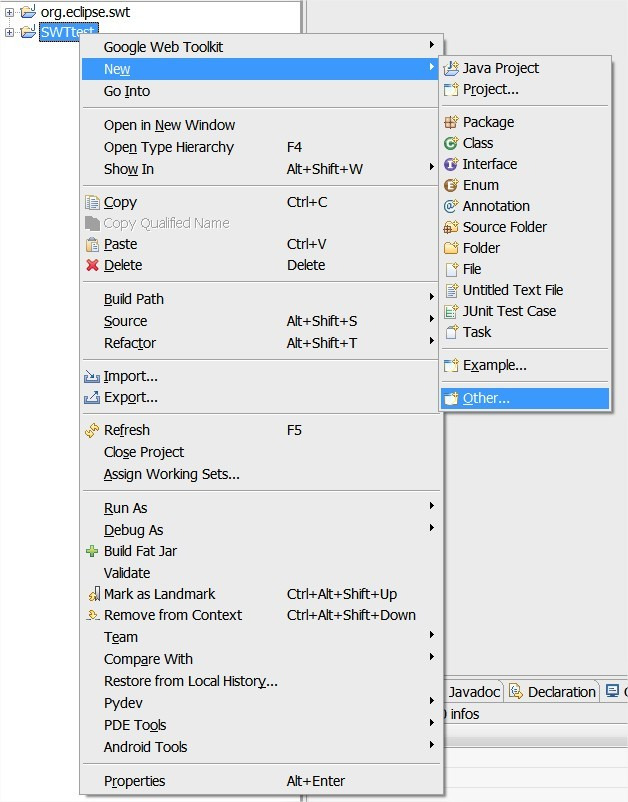The width and height of the screenshot is (628, 802).
Task: Click the File icon in submenu
Action: (452, 269)
